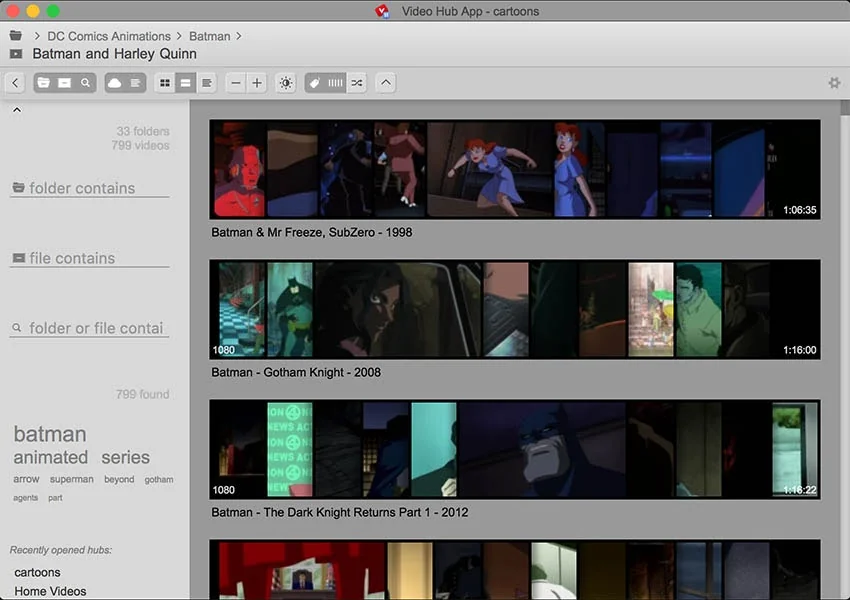Viewport: 850px width, 600px height.
Task: Expand the Batman breadcrumb chevron
Action: click(x=238, y=36)
